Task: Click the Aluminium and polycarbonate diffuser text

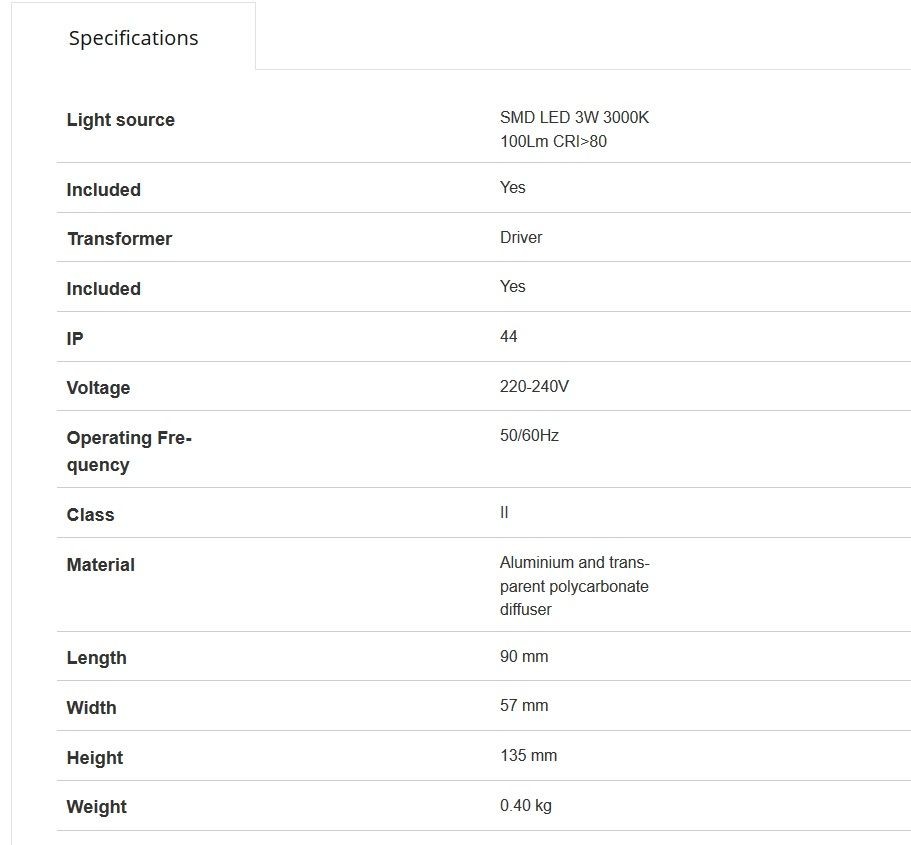Action: (574, 586)
